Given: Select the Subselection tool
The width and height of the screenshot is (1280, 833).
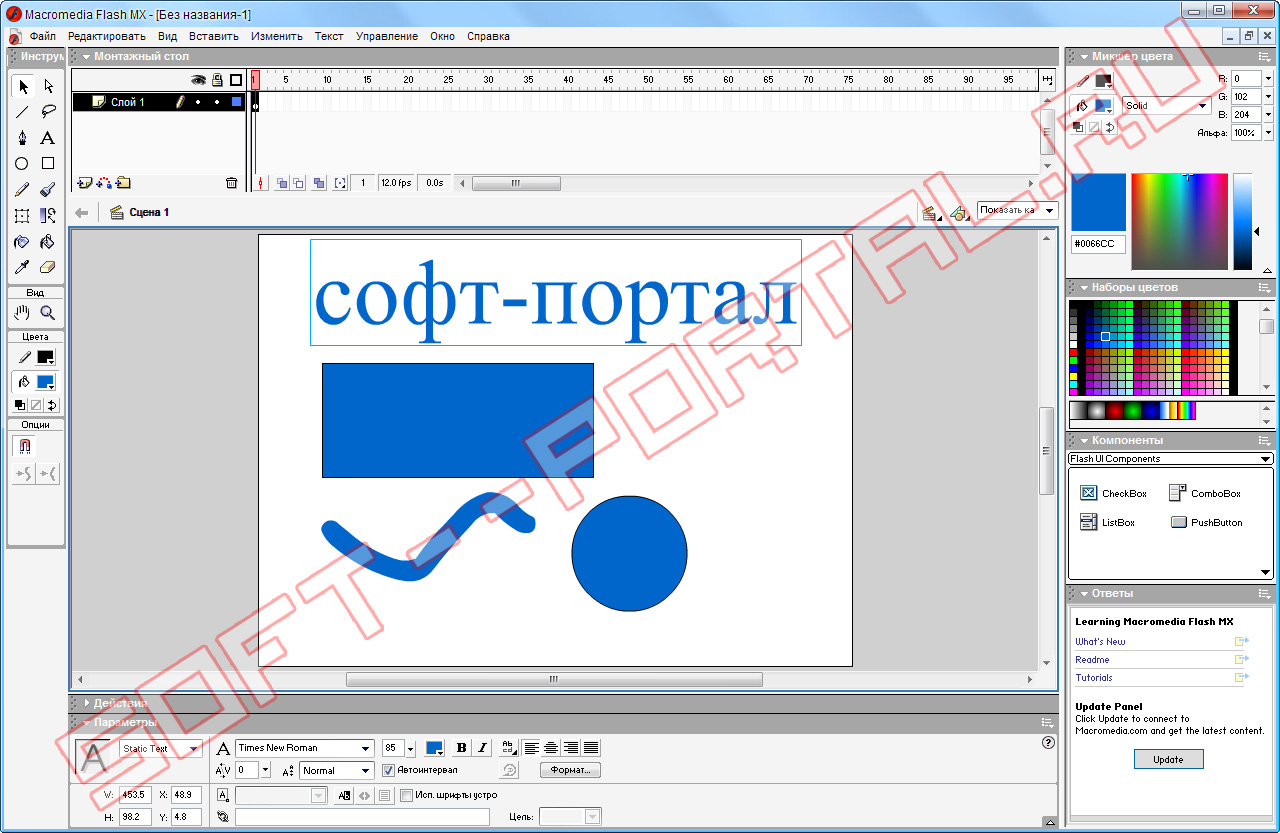Looking at the screenshot, I should (48, 87).
